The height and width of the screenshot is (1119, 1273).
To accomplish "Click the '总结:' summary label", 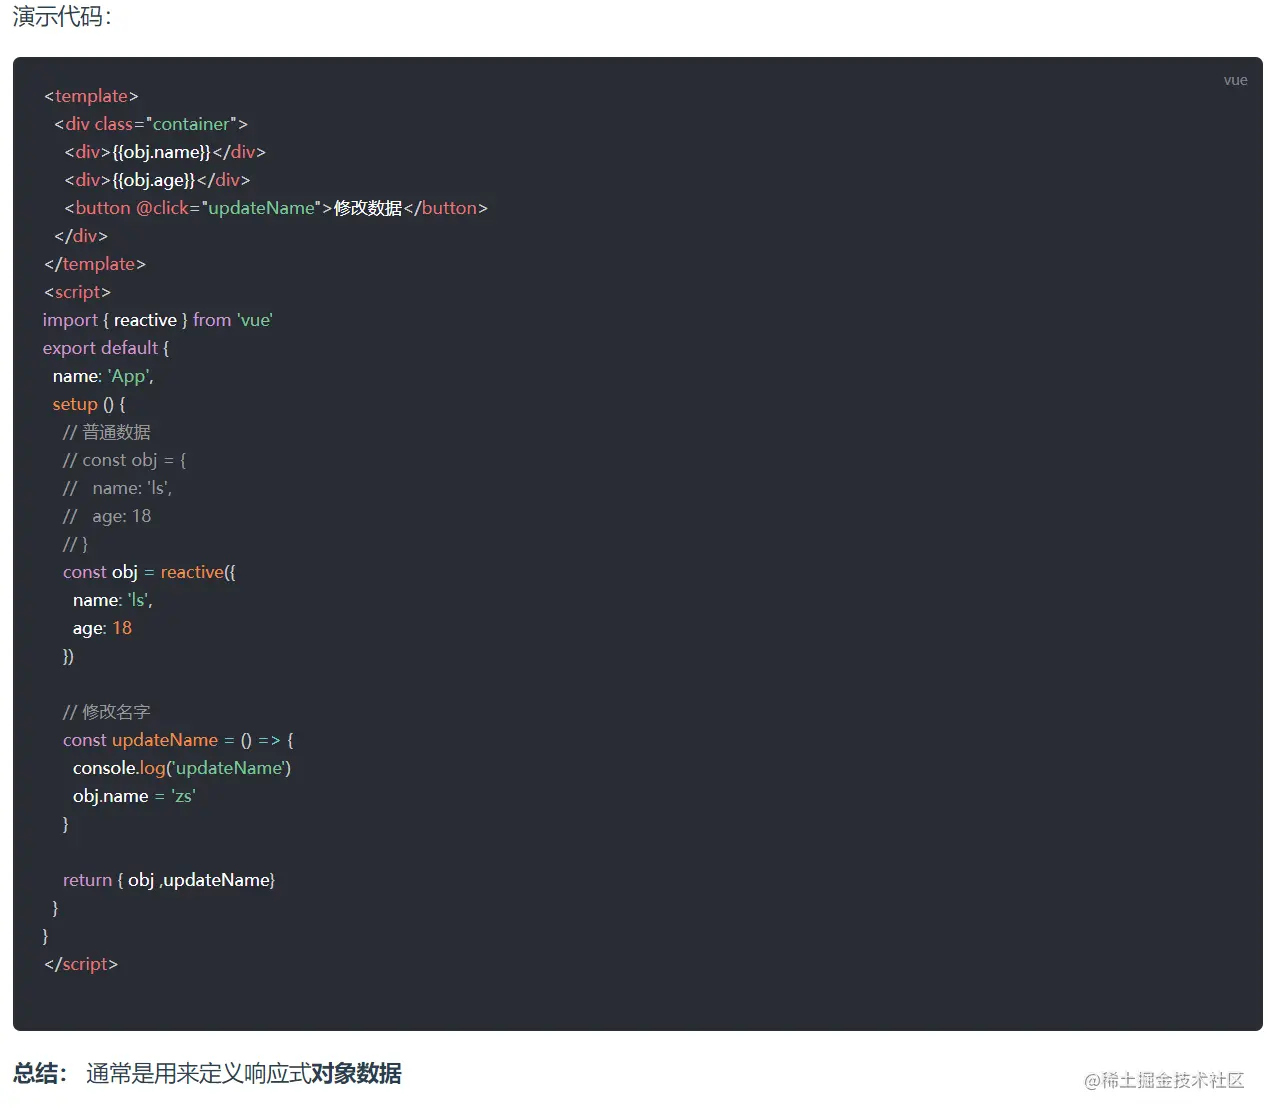I will point(40,1074).
